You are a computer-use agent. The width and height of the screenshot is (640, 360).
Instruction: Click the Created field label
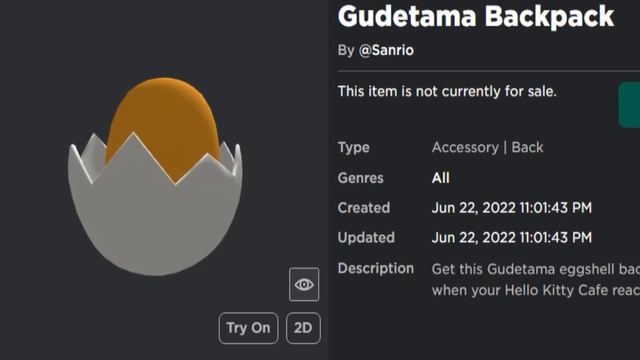pyautogui.click(x=364, y=208)
